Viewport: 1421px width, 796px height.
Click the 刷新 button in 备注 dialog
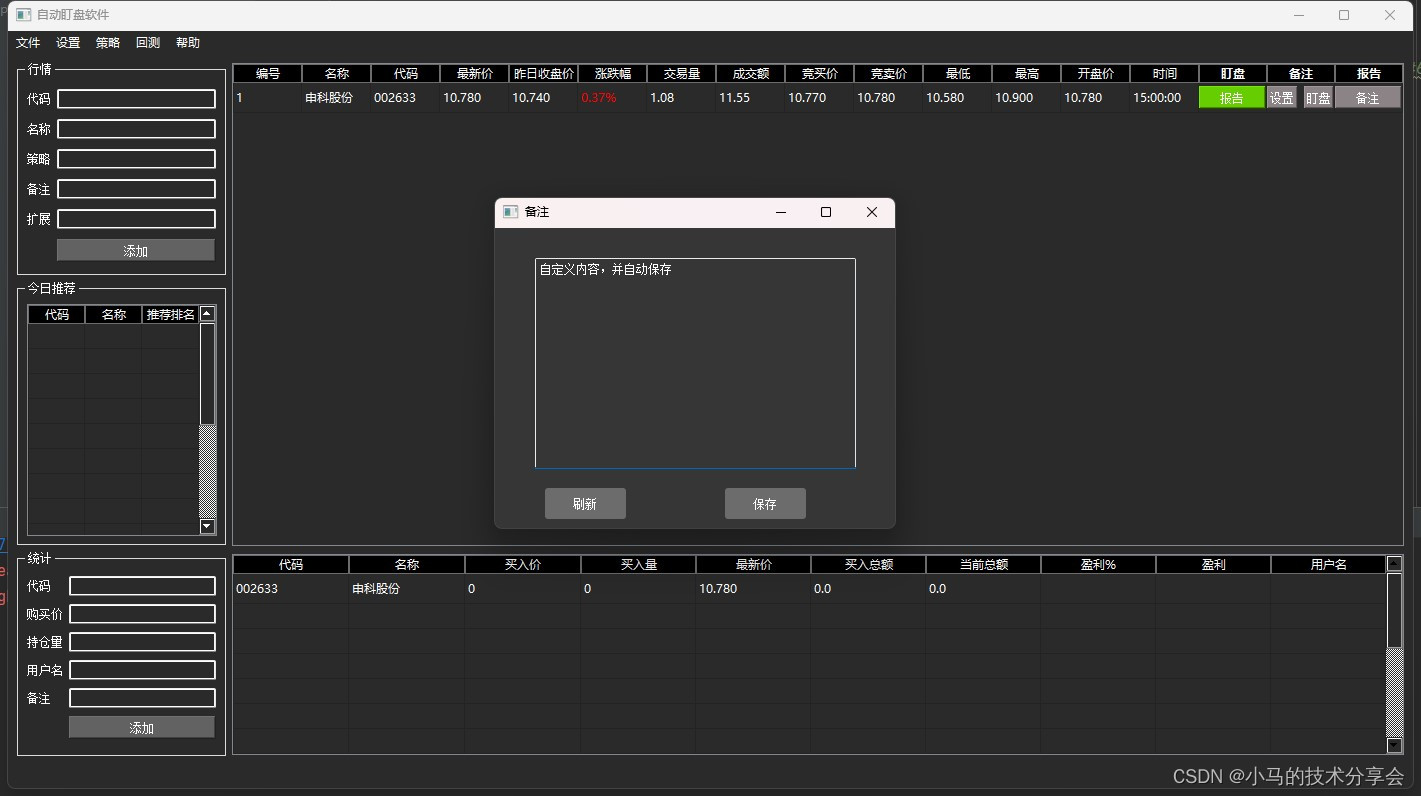click(x=585, y=504)
